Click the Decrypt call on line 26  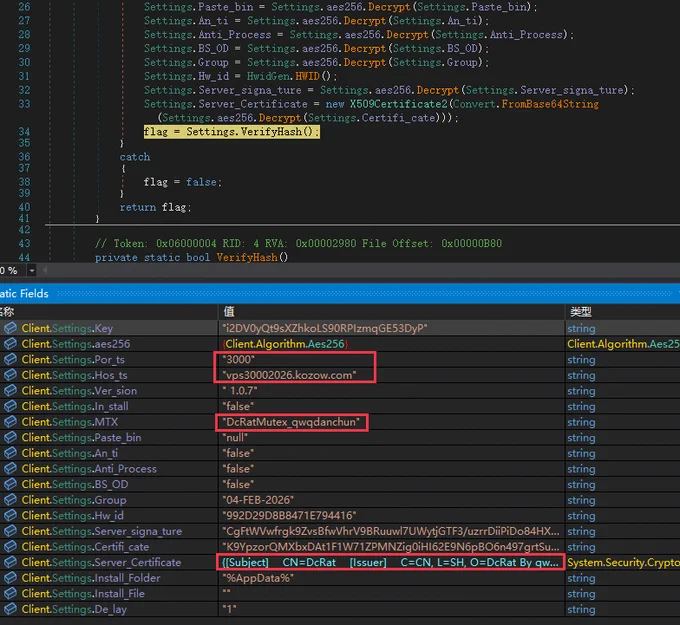[389, 7]
